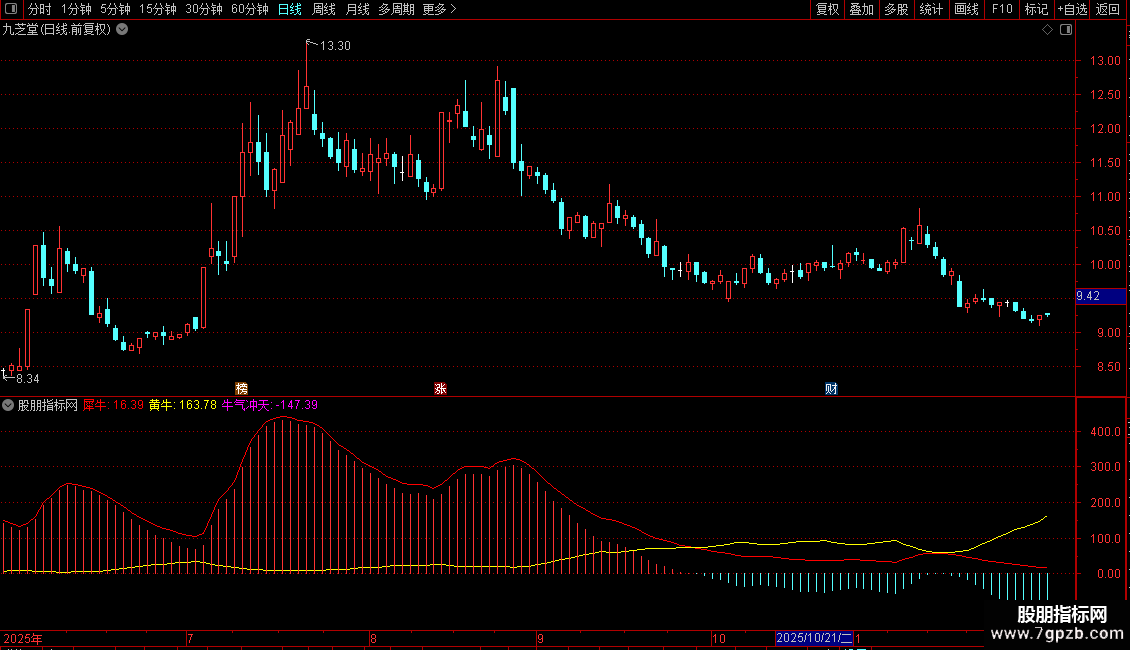1130x650 pixels.
Task: Activate the 画线 drawing tool
Action: [967, 9]
